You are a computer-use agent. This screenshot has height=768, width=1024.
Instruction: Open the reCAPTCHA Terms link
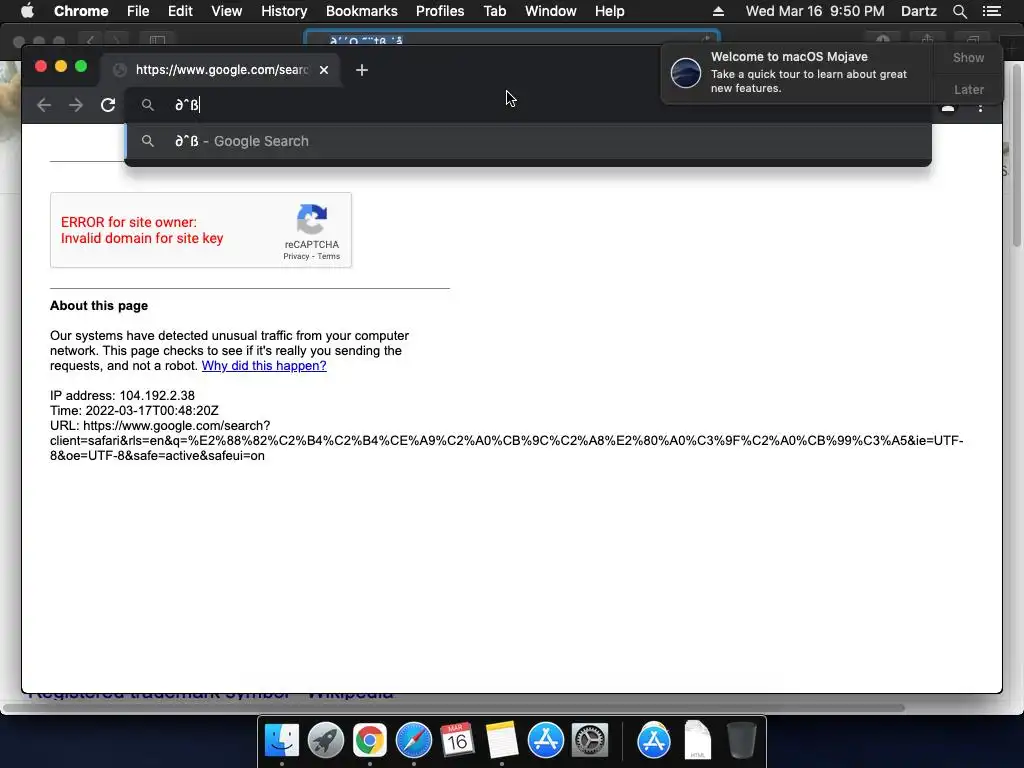coord(328,257)
